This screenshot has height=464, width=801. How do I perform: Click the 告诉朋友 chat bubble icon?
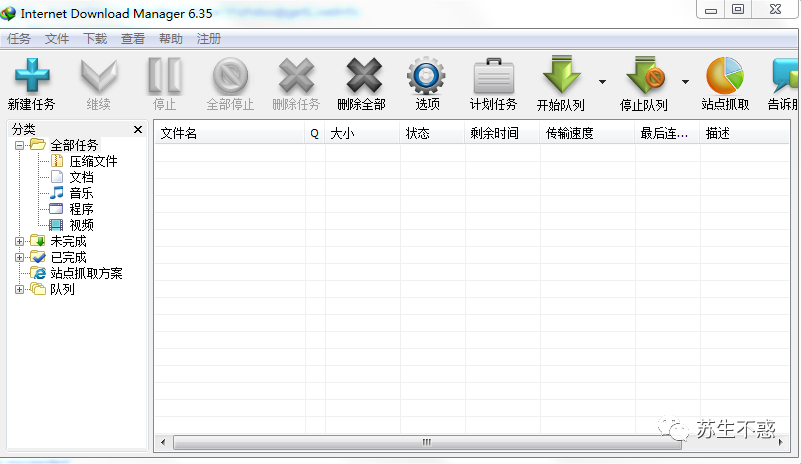(x=786, y=76)
